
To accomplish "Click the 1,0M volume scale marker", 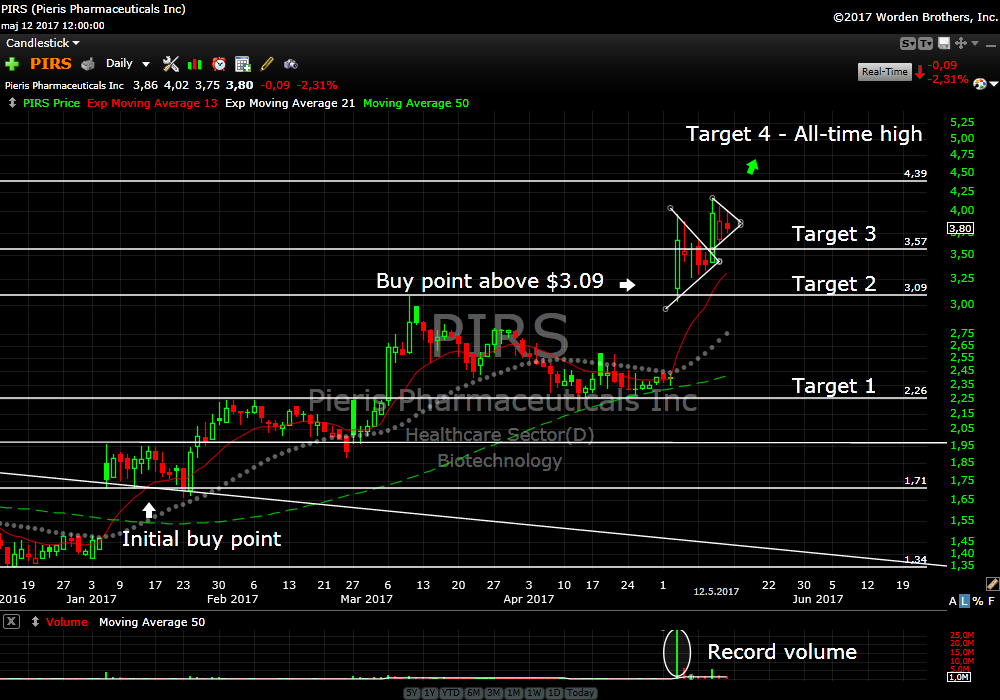I will pyautogui.click(x=959, y=677).
